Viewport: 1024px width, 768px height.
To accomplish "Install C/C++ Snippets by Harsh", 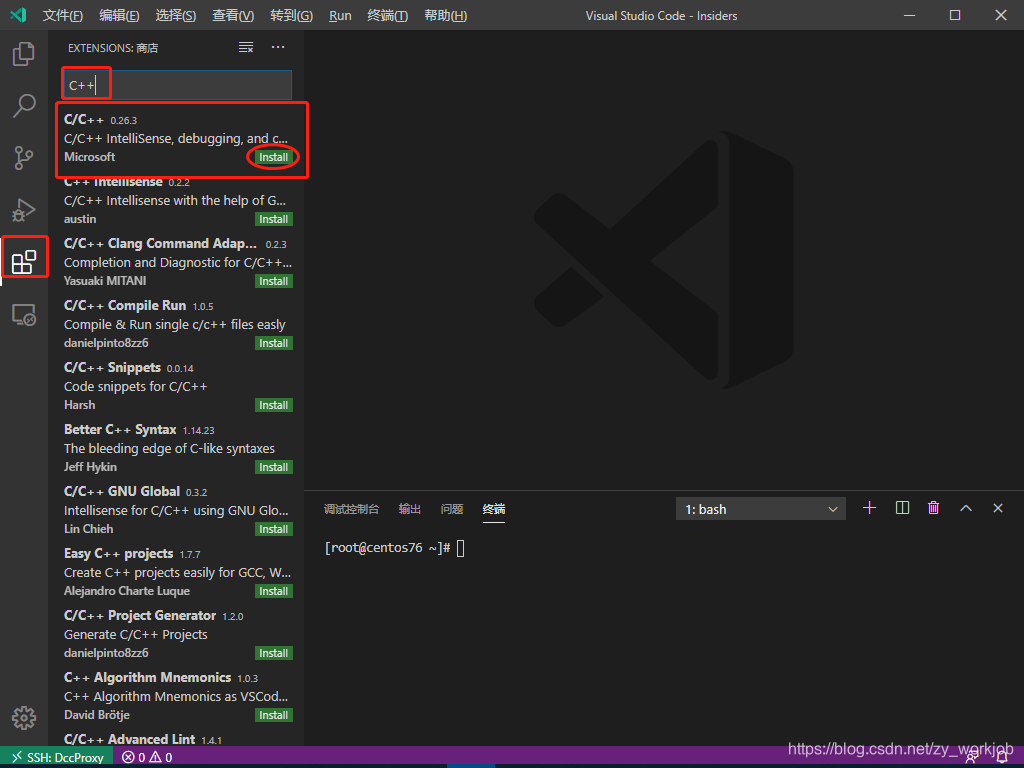I will 273,406.
